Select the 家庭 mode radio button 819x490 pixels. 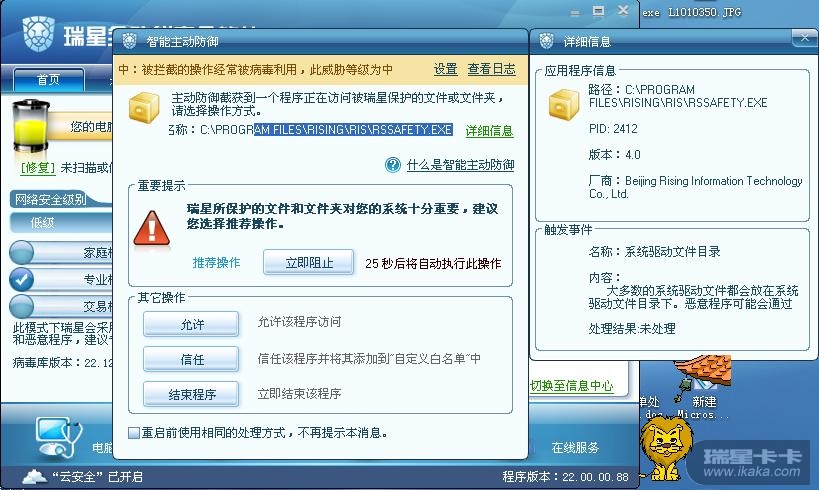click(21, 252)
